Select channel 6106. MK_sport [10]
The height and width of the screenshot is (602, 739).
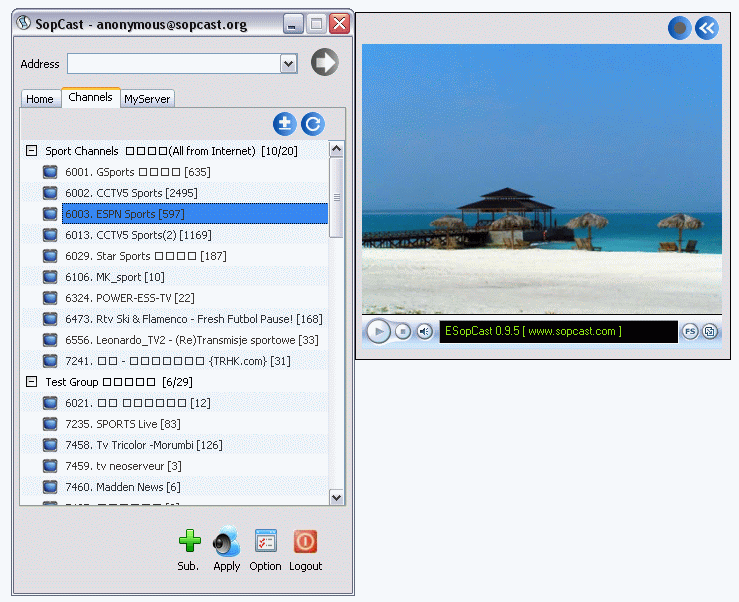[115, 277]
